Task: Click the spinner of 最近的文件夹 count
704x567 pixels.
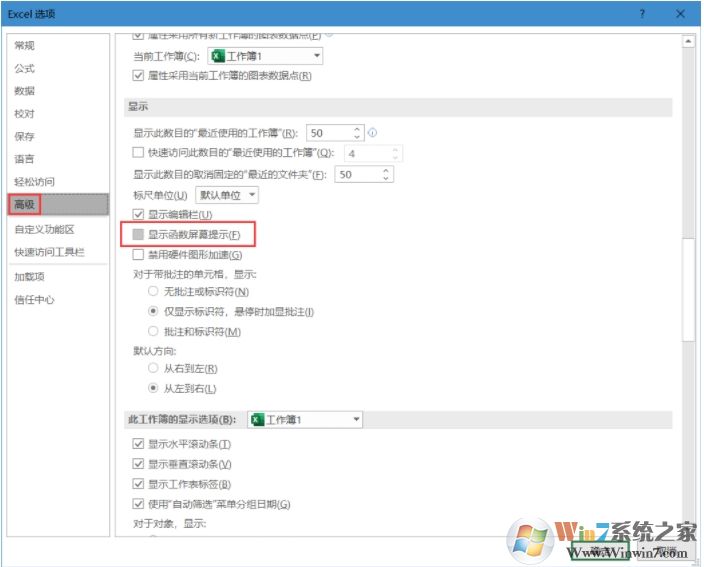Action: coord(386,174)
